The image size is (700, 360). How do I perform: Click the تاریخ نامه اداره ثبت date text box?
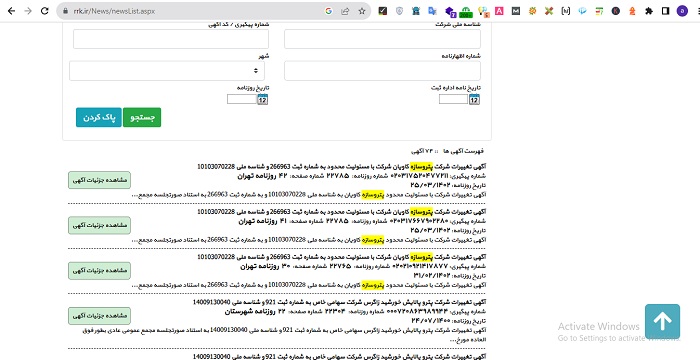coord(453,99)
